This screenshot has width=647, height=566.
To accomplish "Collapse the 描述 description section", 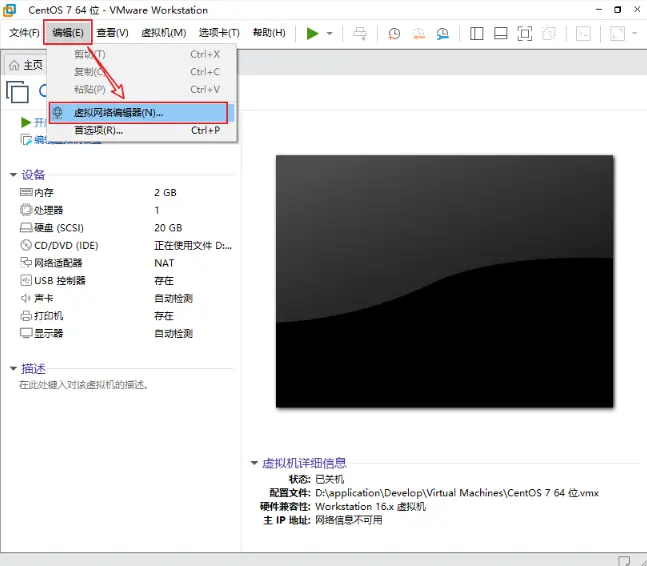I will [13, 368].
